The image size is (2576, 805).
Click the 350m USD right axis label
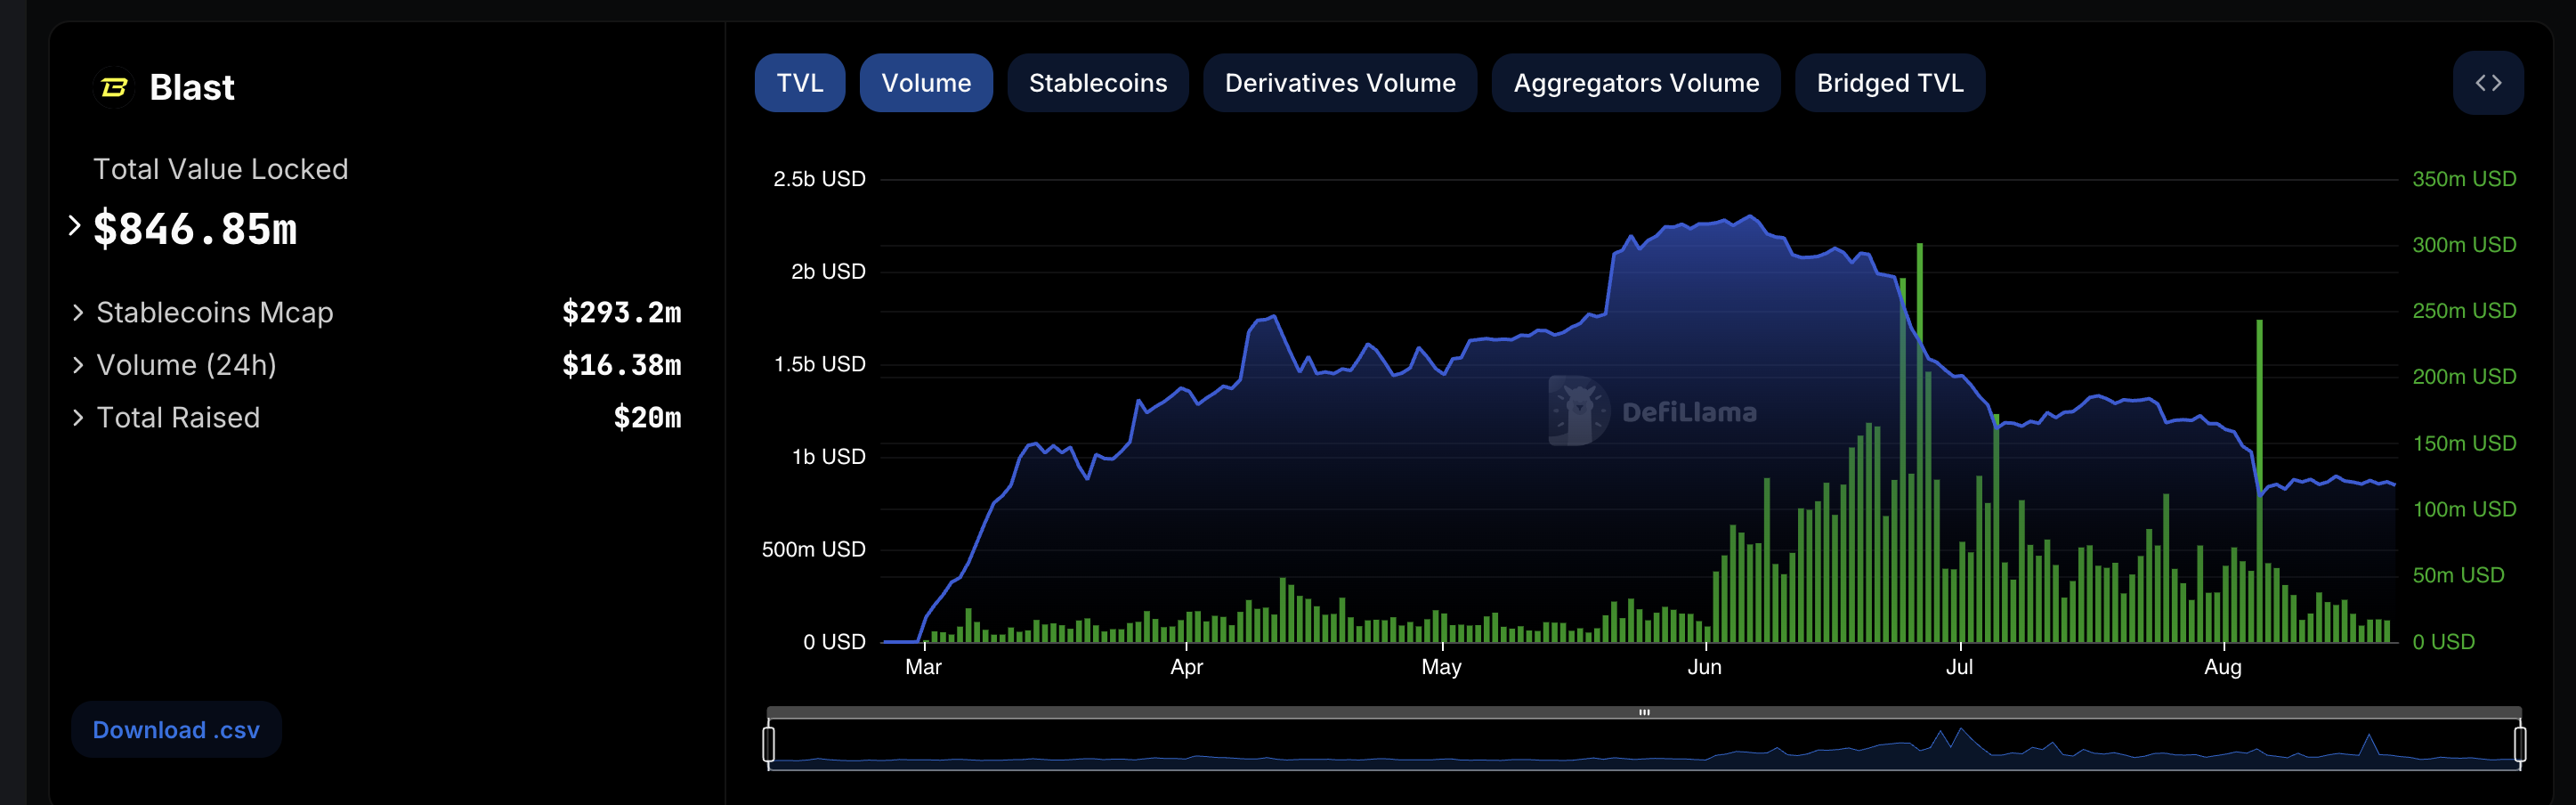2463,179
